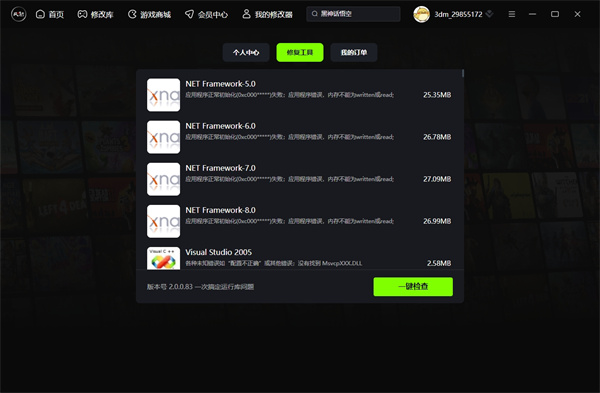Switch to 修复工具 tab

(x=300, y=52)
